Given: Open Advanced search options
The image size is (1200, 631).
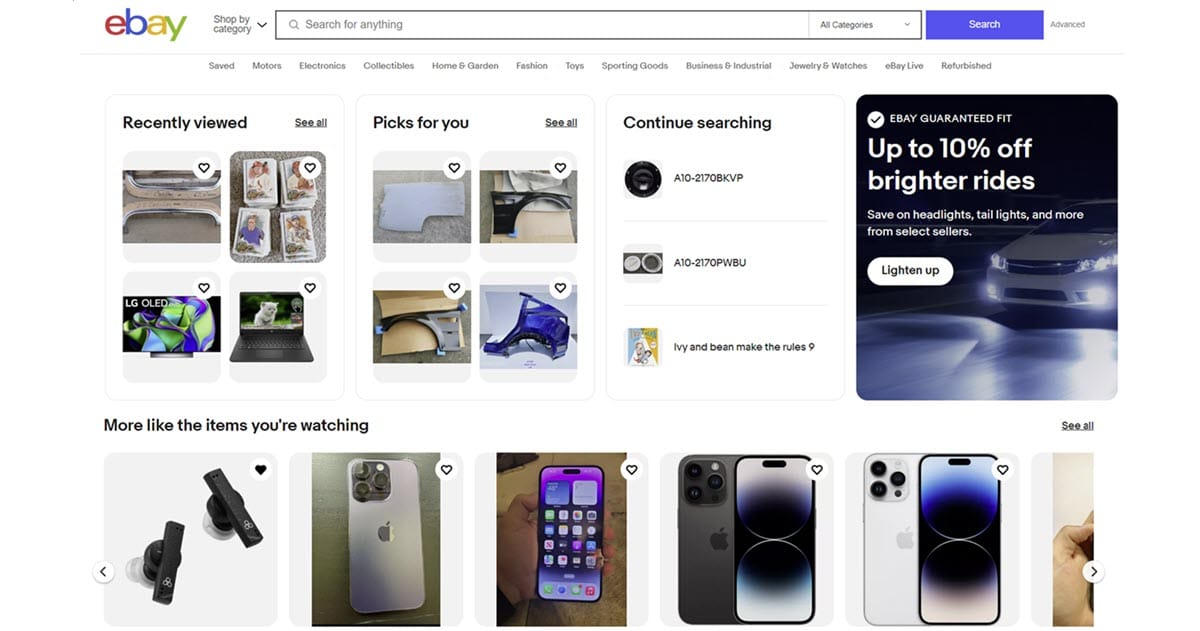Looking at the screenshot, I should click(x=1067, y=24).
